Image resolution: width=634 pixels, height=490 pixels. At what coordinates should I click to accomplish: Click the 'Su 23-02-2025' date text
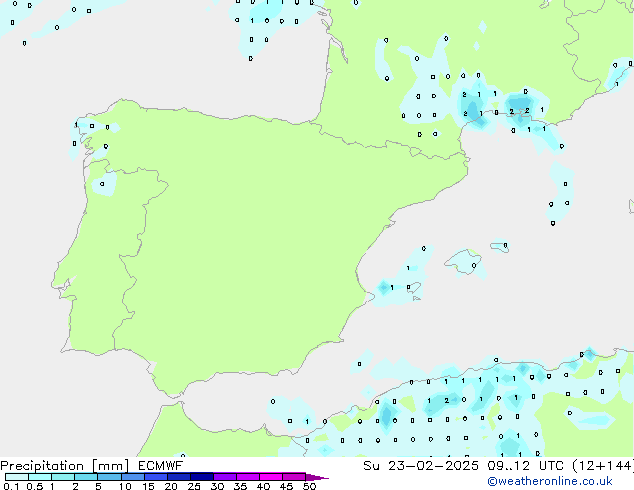coord(421,466)
